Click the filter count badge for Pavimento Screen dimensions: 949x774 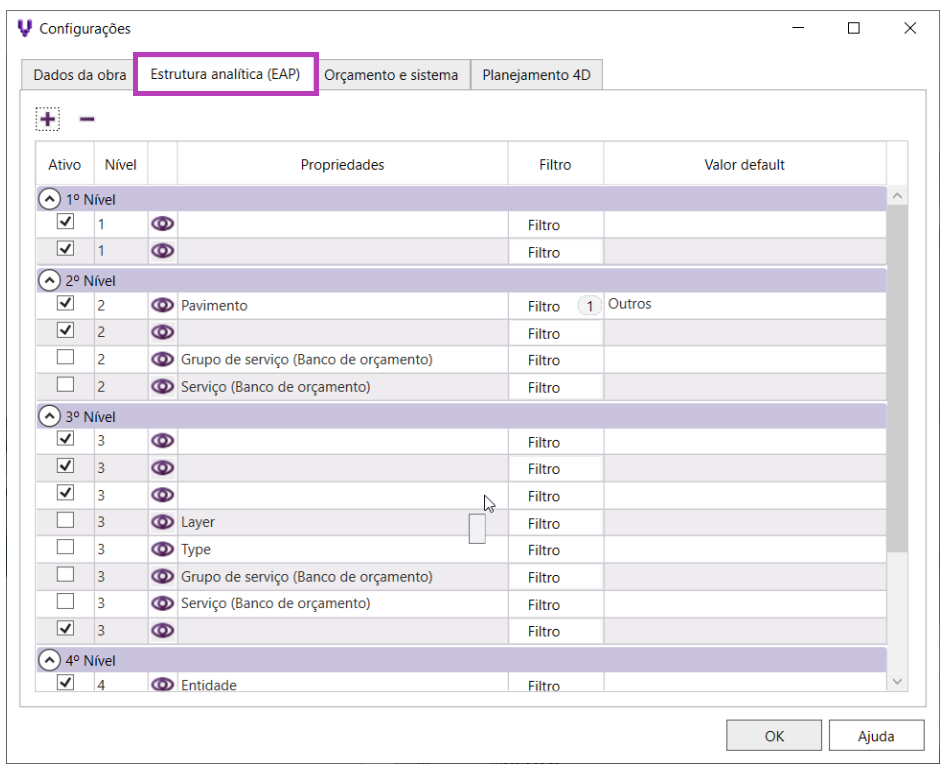click(x=589, y=306)
